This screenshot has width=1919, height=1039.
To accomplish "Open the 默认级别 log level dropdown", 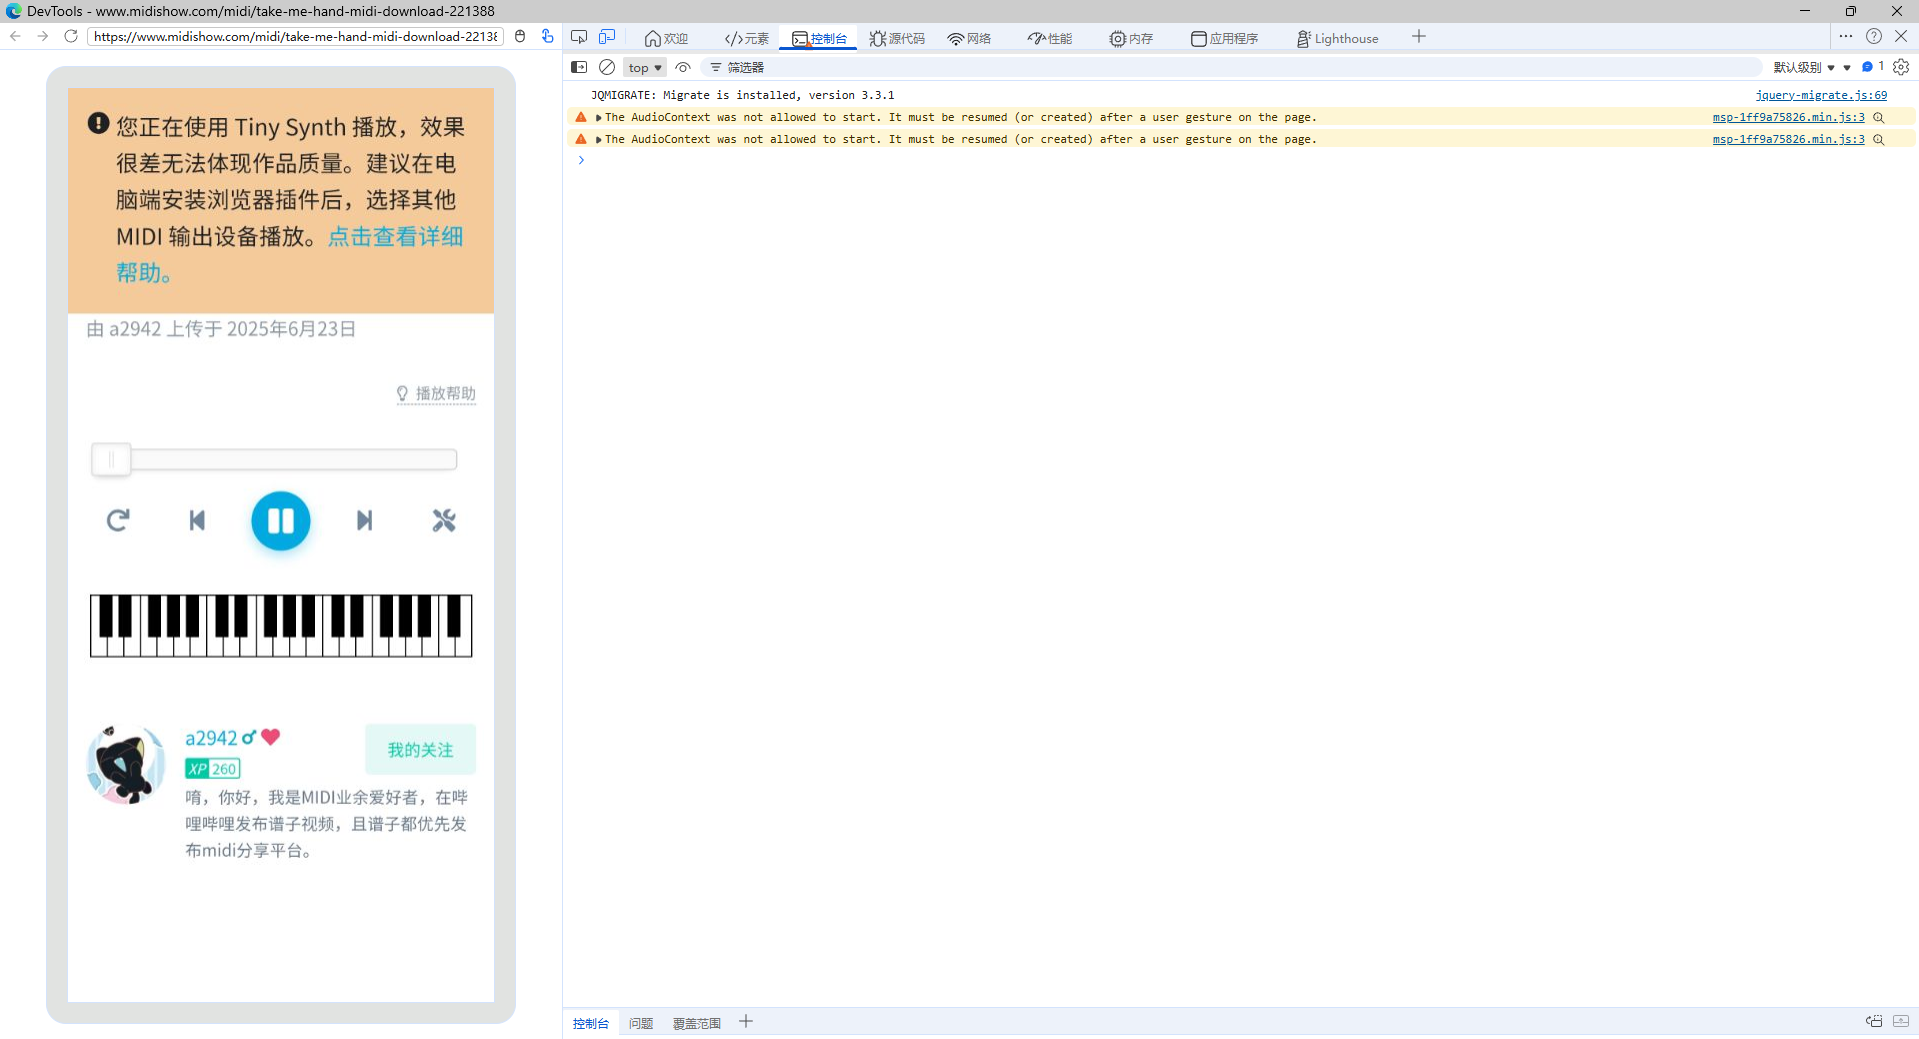I will pos(1804,67).
